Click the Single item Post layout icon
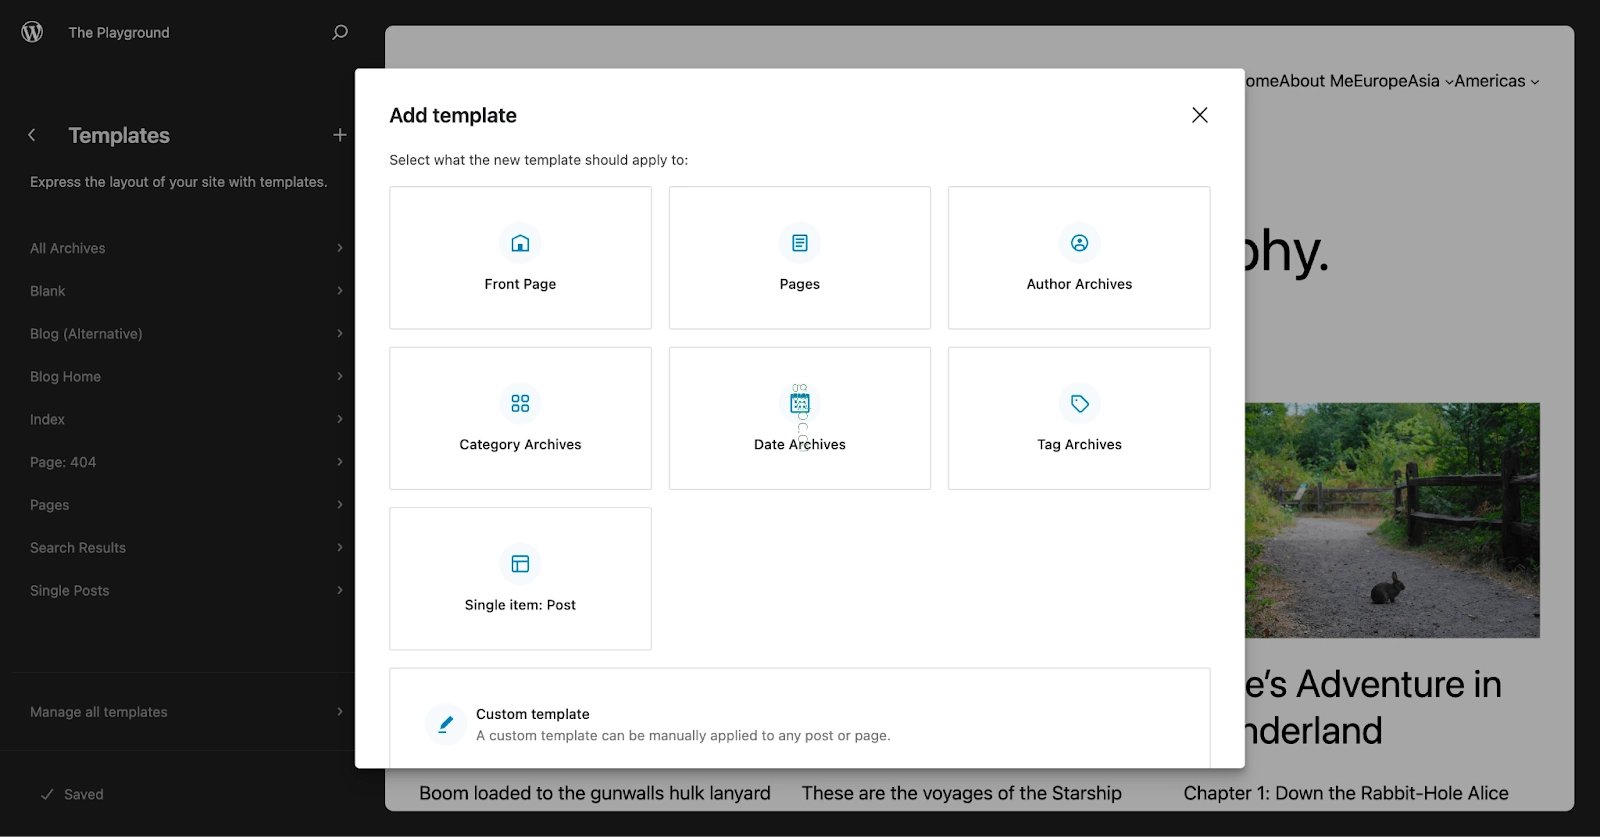 (520, 564)
